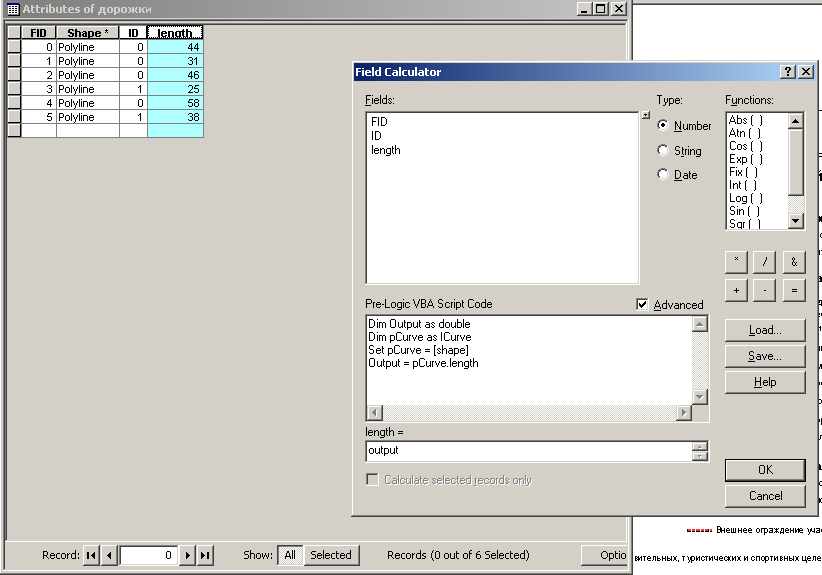Select ID in the Fields list
Screen dimensions: 822x575
tap(376, 136)
